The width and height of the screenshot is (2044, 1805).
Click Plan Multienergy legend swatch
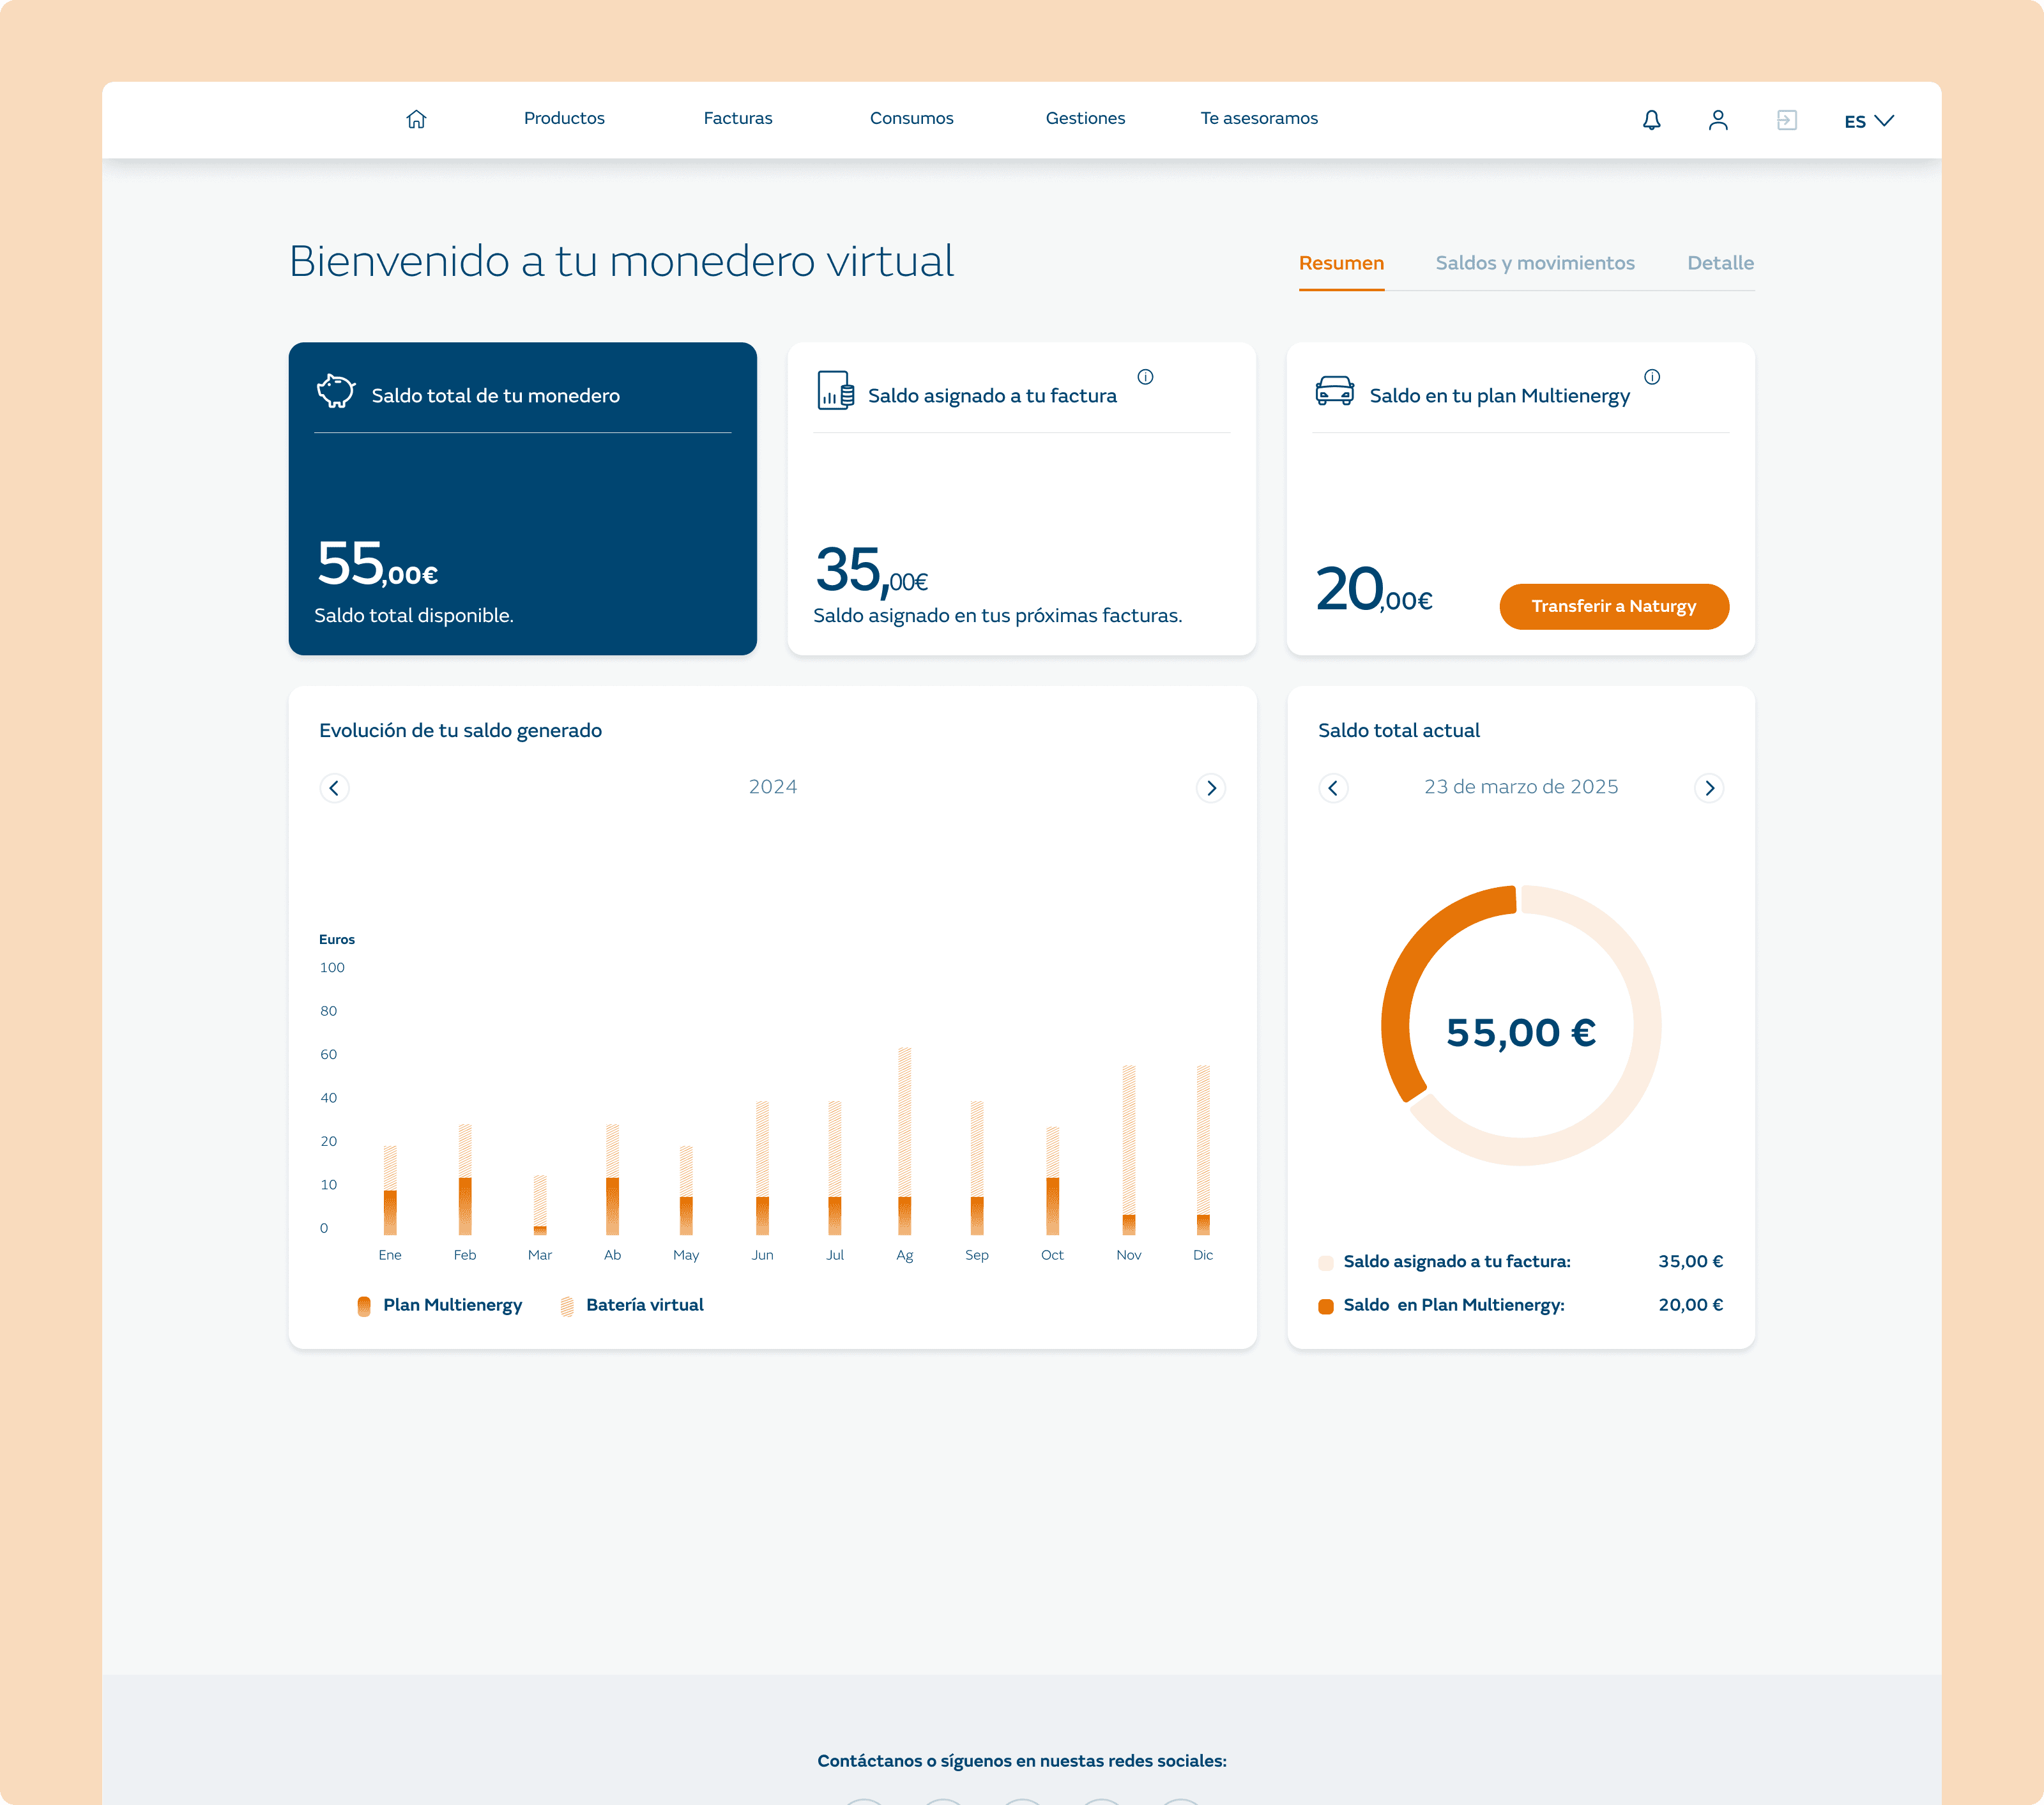(x=364, y=1305)
